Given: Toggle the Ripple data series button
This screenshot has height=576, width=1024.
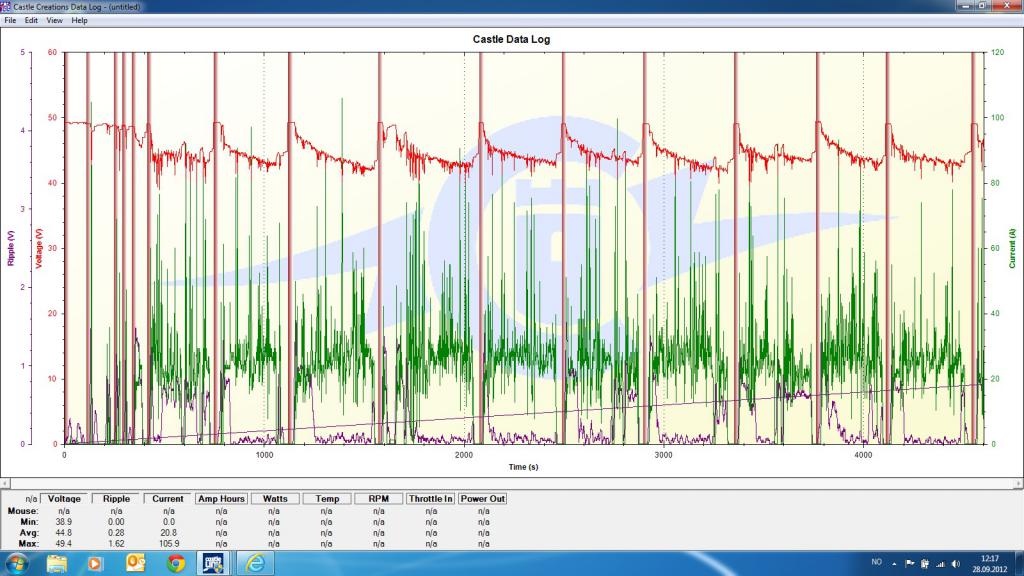Looking at the screenshot, I should tap(116, 498).
